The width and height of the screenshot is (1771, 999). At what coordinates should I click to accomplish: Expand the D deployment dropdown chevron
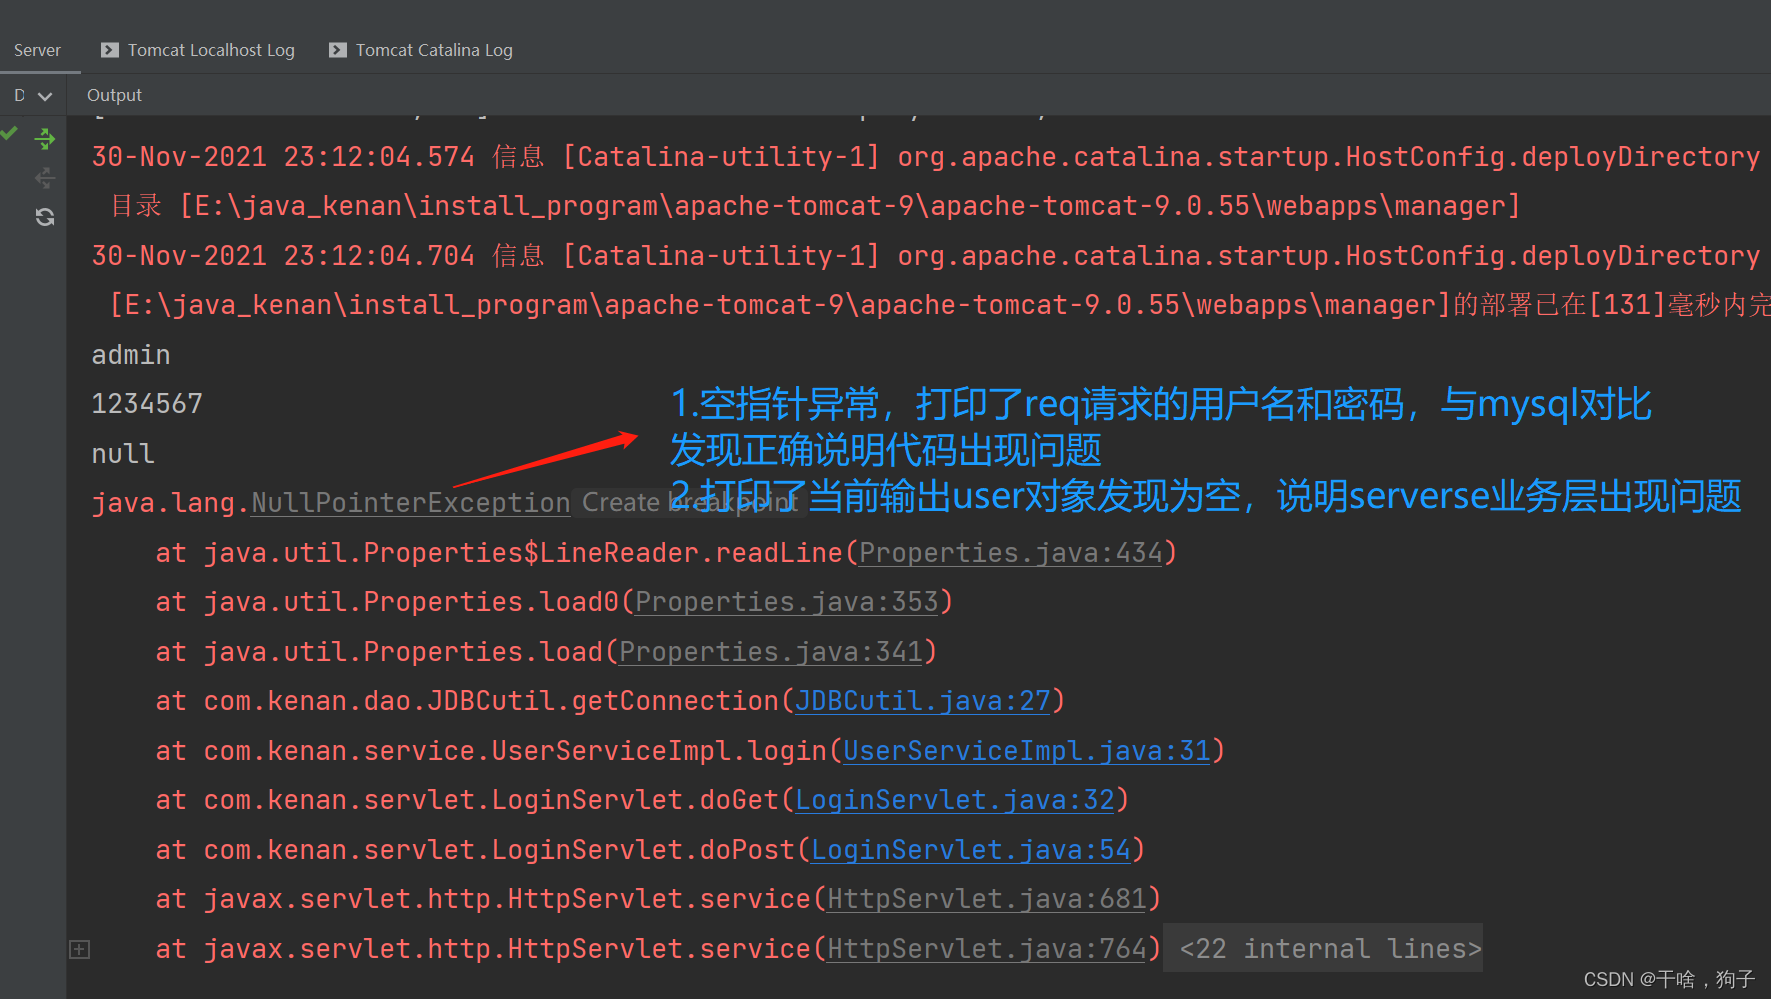point(44,96)
